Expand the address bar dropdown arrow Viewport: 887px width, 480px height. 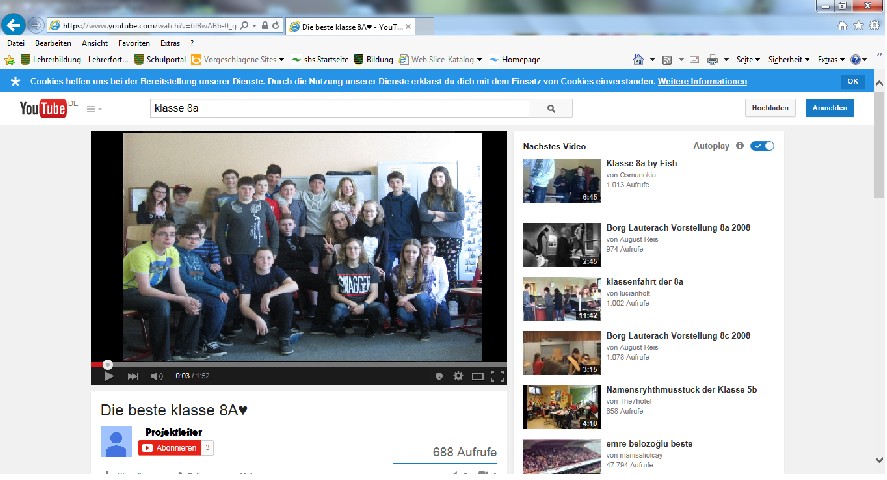[x=255, y=25]
